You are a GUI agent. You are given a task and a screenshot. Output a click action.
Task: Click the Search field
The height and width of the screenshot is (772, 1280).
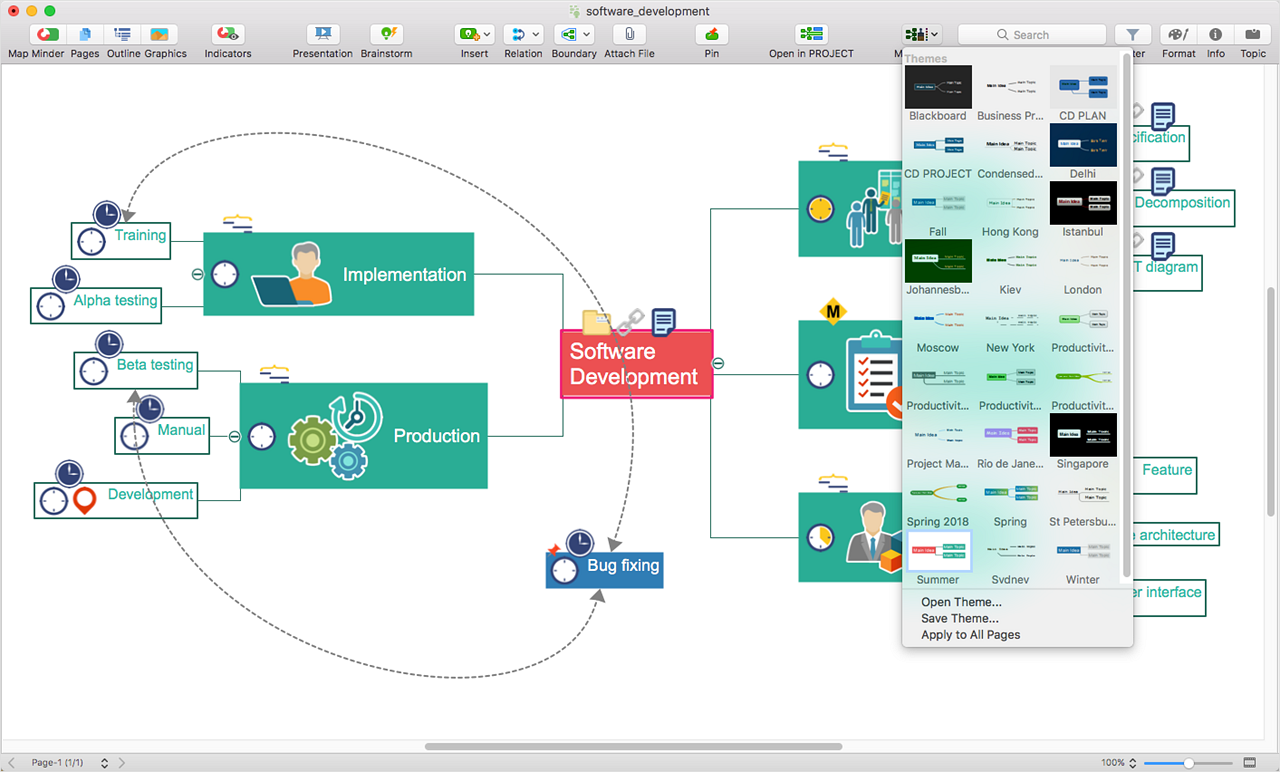[1032, 35]
